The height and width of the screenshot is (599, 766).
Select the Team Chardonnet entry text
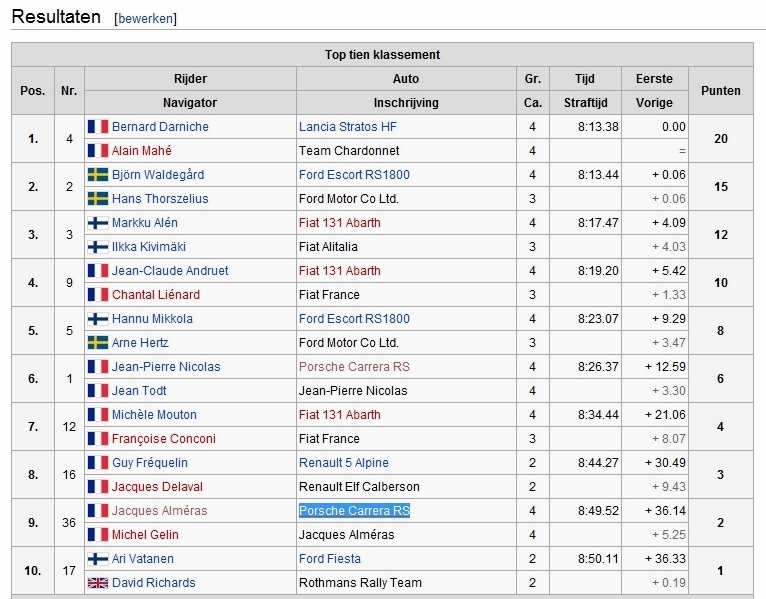[349, 150]
